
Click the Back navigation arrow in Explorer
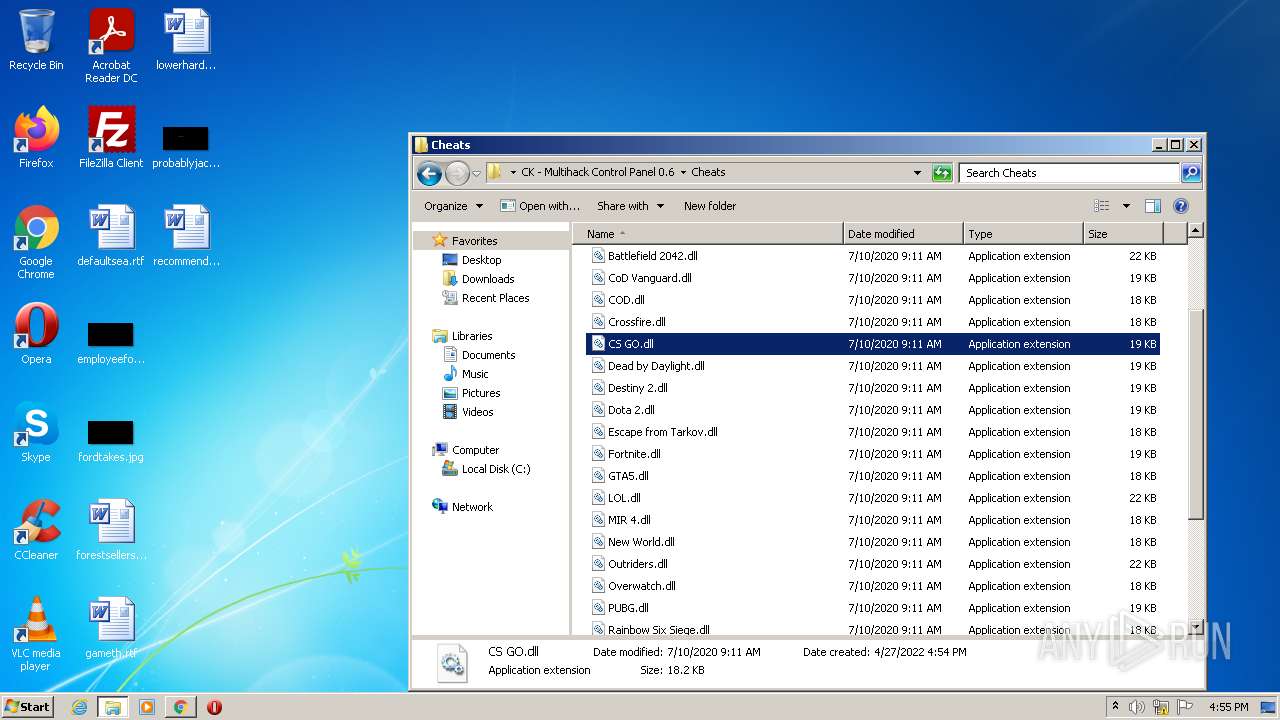tap(430, 173)
